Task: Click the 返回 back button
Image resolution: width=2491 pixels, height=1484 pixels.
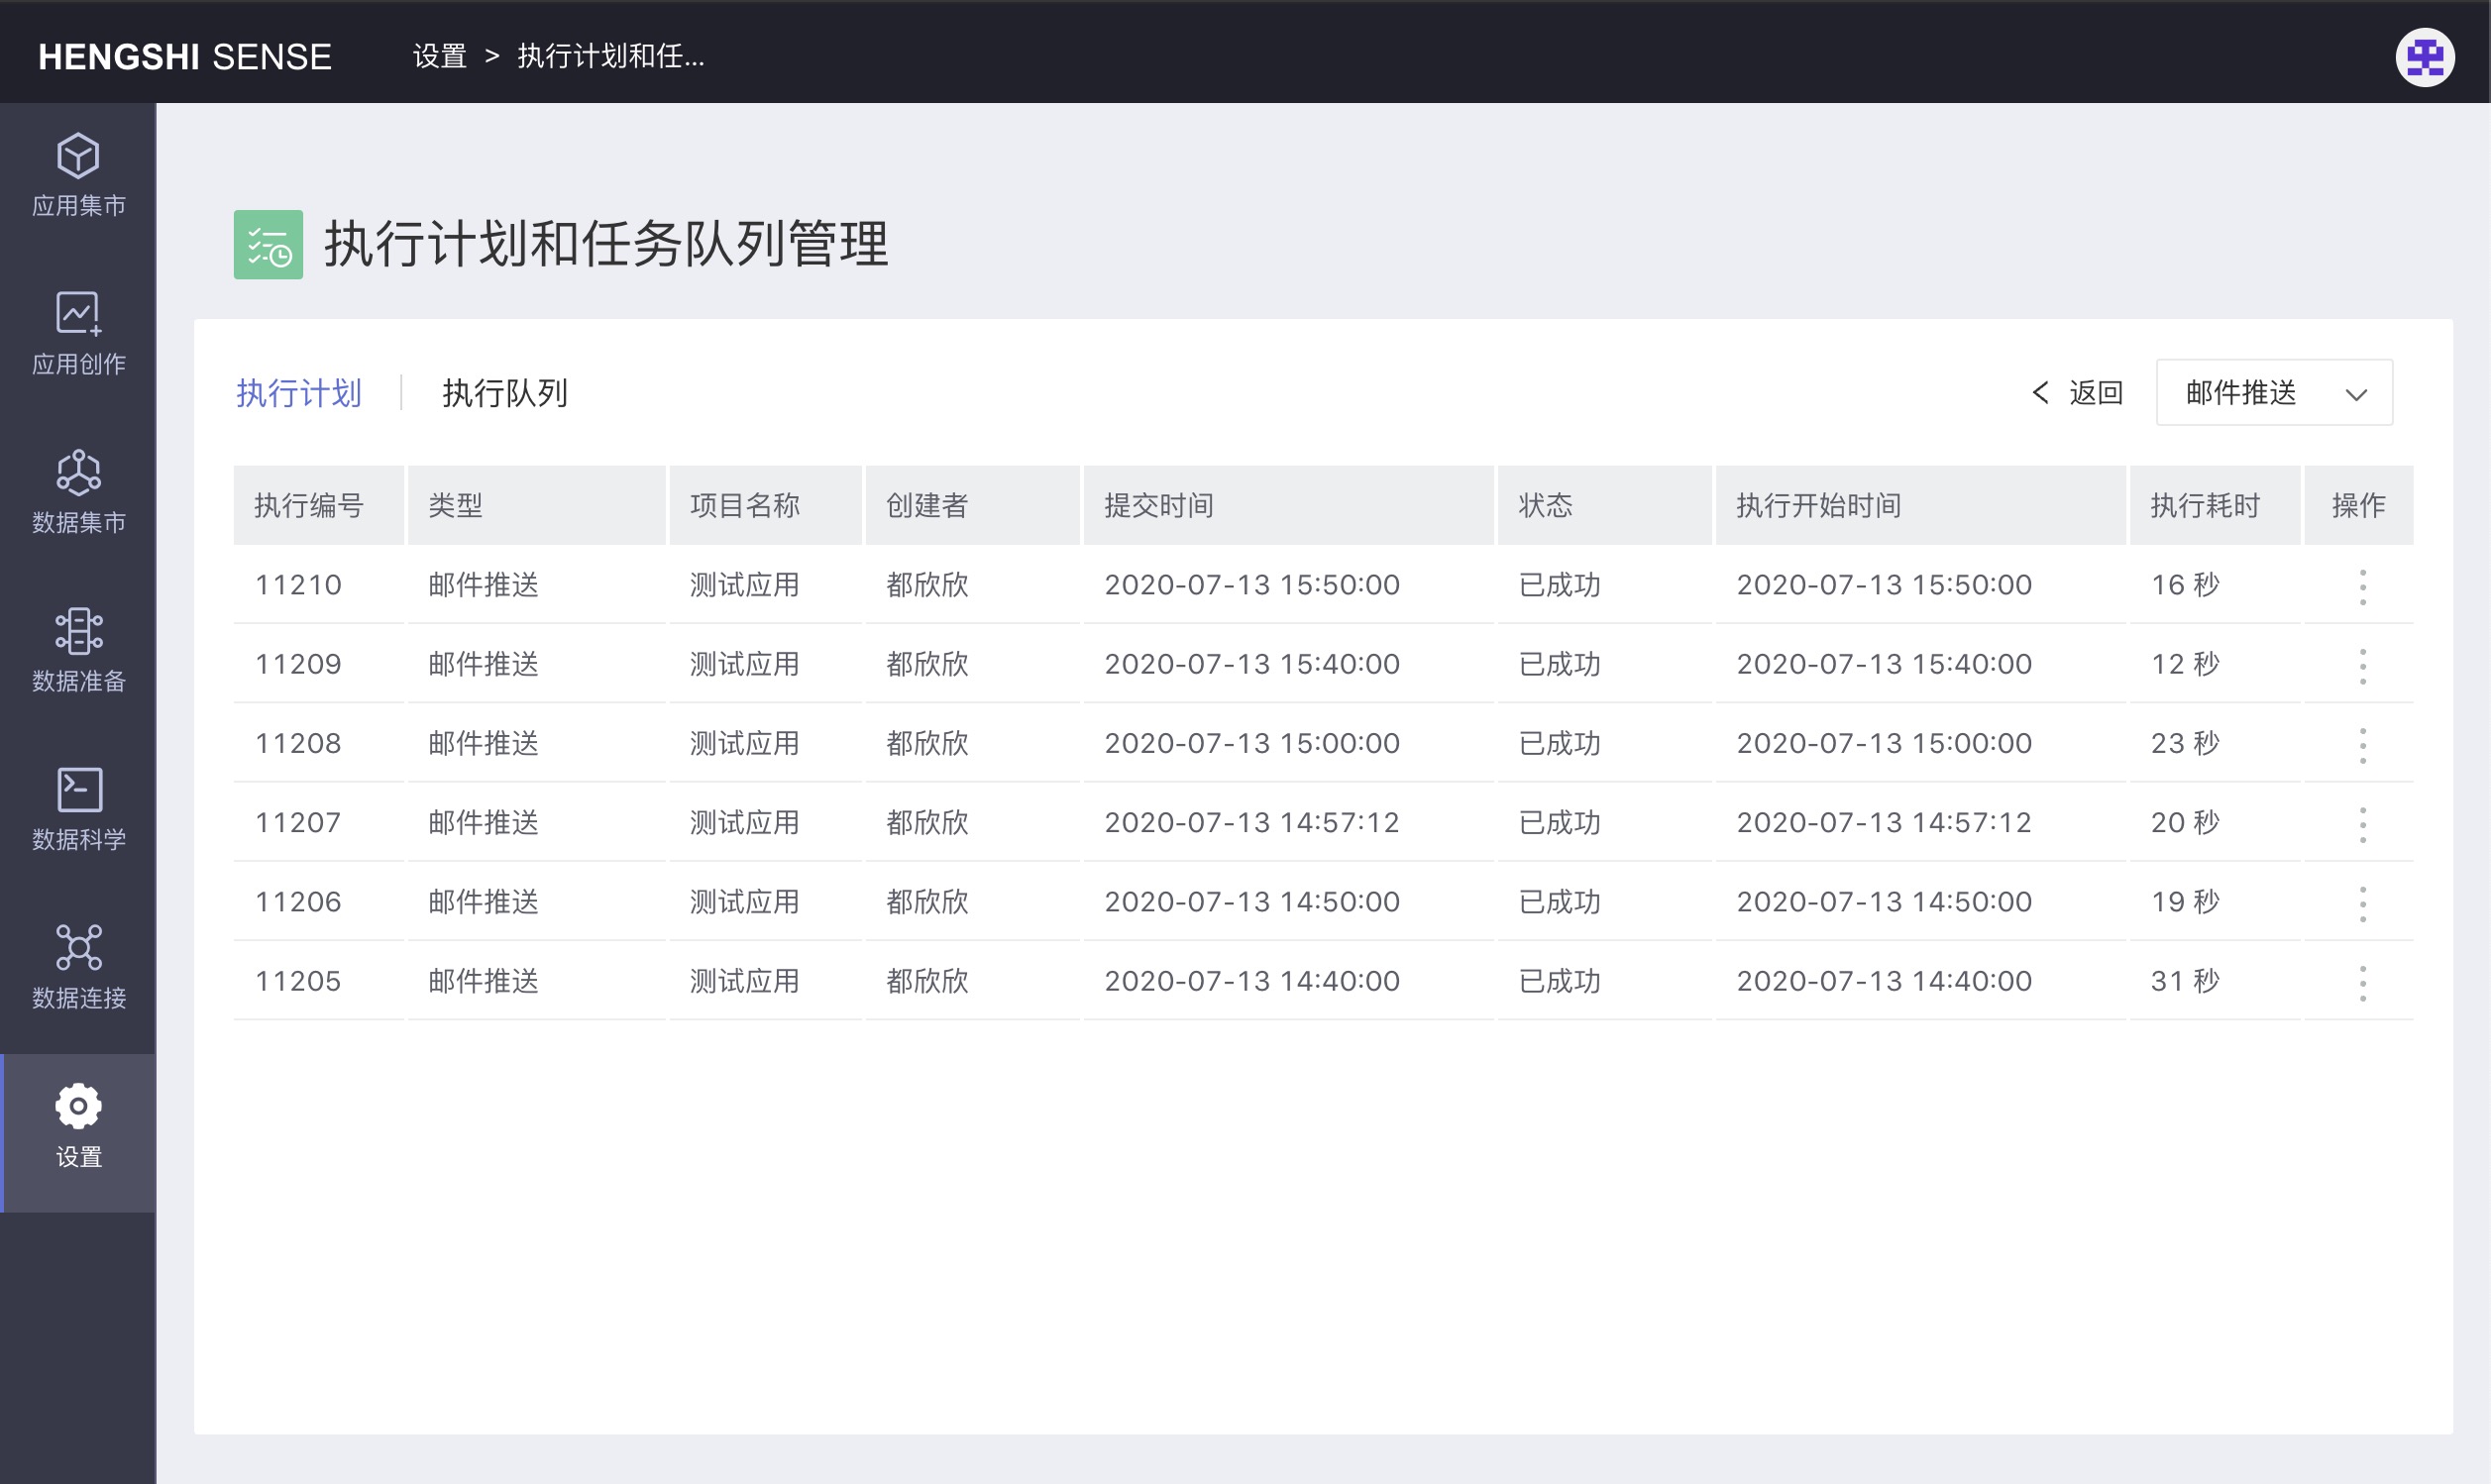Action: tap(2077, 393)
